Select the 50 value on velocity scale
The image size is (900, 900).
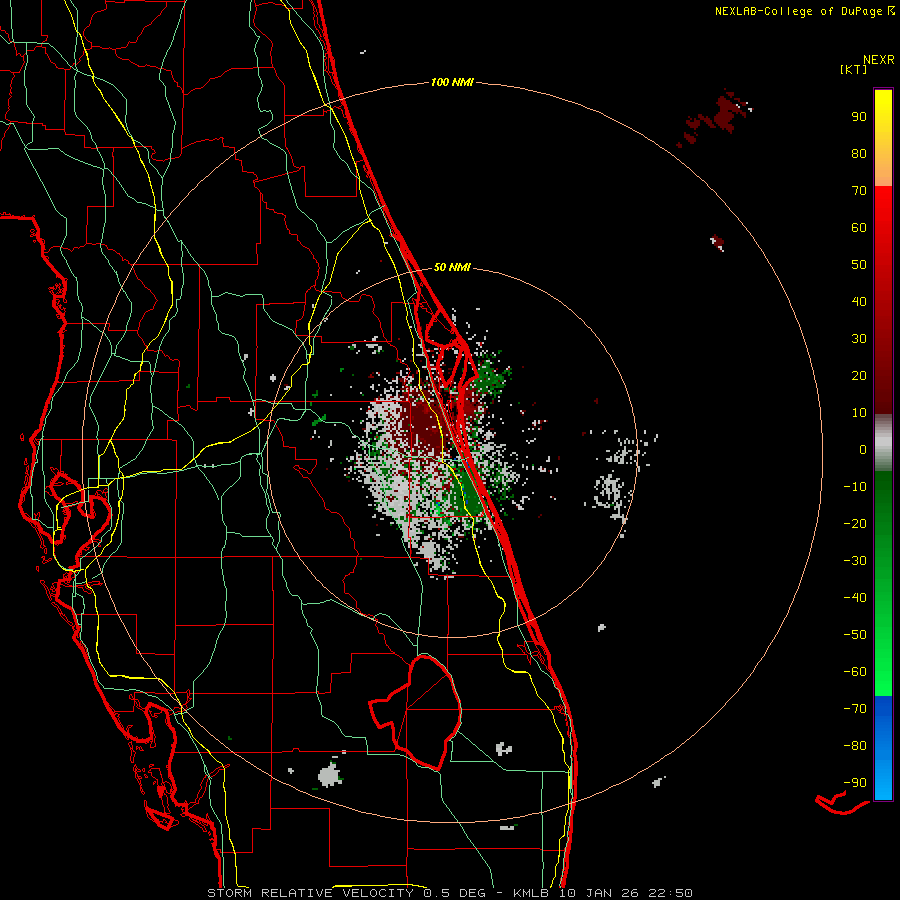859,265
